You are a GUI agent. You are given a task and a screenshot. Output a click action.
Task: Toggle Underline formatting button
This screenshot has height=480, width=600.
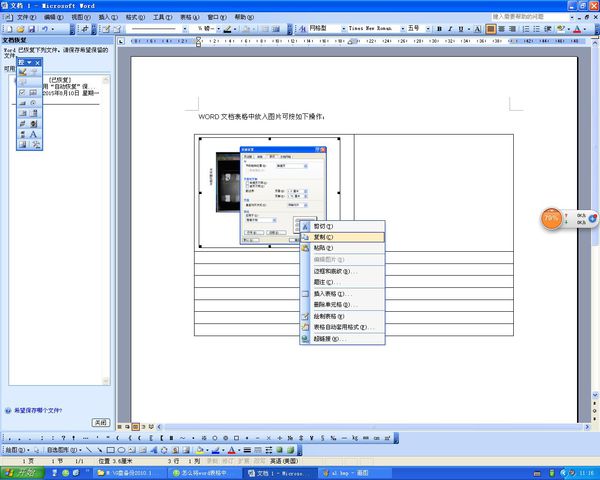[461, 29]
